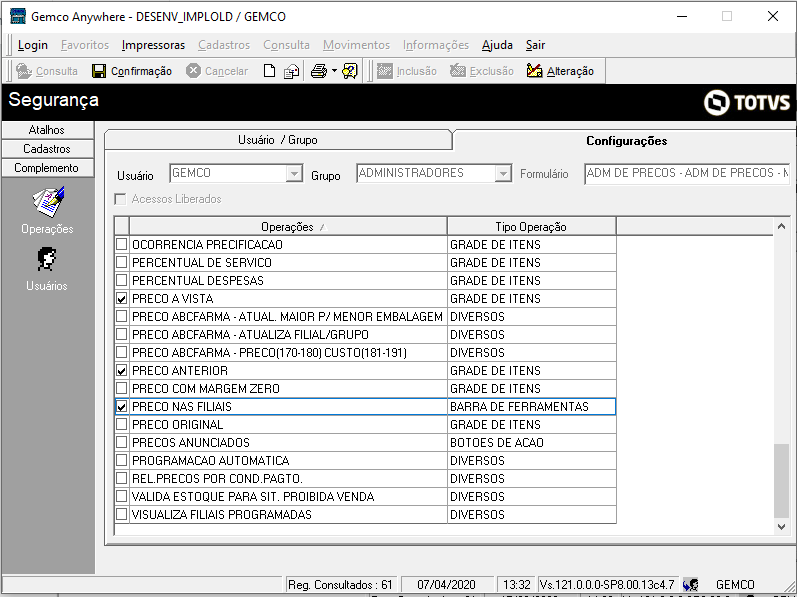Click the Cancelar toolbar button

217,71
